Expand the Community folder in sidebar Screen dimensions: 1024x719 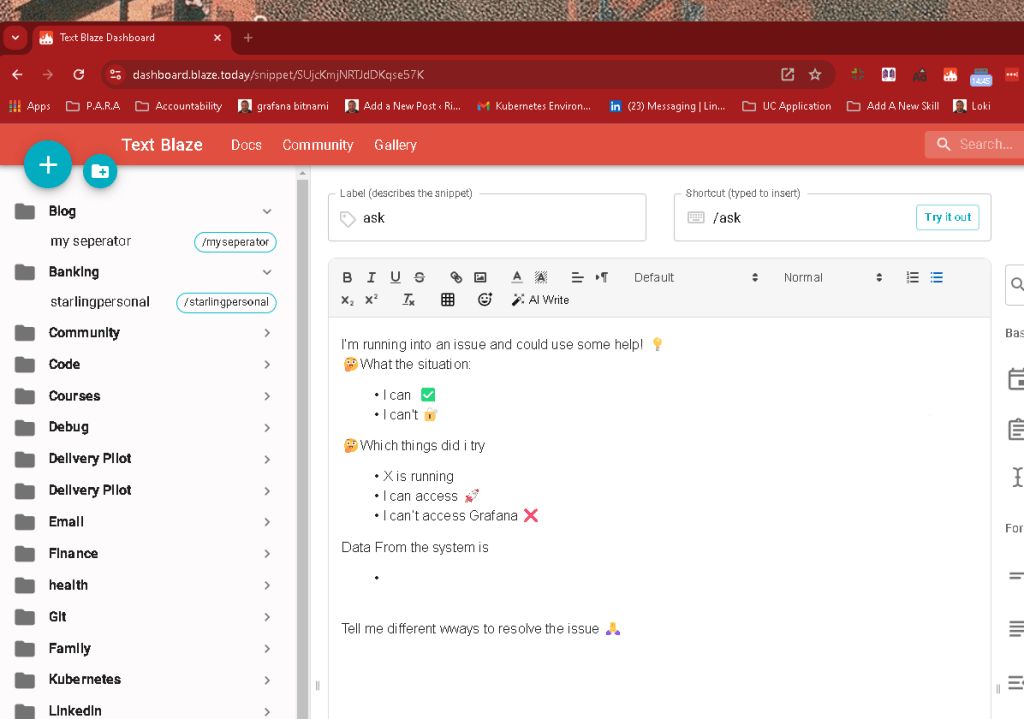pos(266,333)
